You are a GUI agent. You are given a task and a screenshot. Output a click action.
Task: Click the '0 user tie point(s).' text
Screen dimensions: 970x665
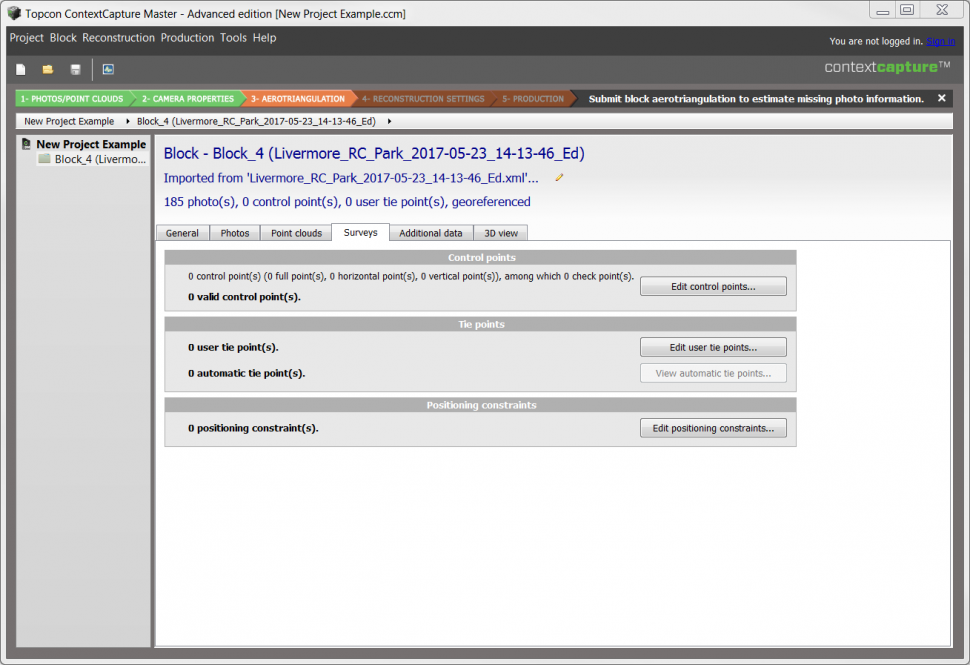[x=233, y=348]
